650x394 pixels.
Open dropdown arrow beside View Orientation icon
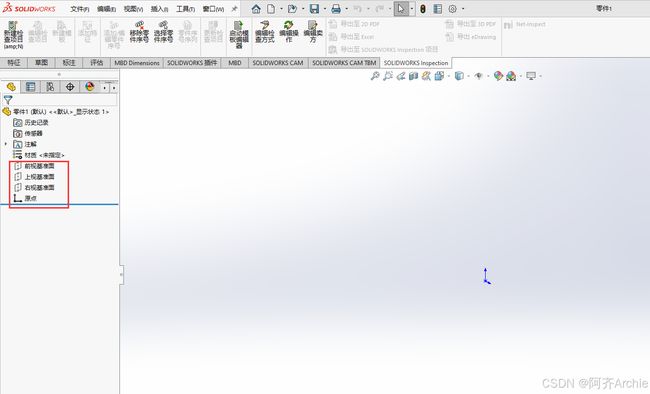pos(449,76)
